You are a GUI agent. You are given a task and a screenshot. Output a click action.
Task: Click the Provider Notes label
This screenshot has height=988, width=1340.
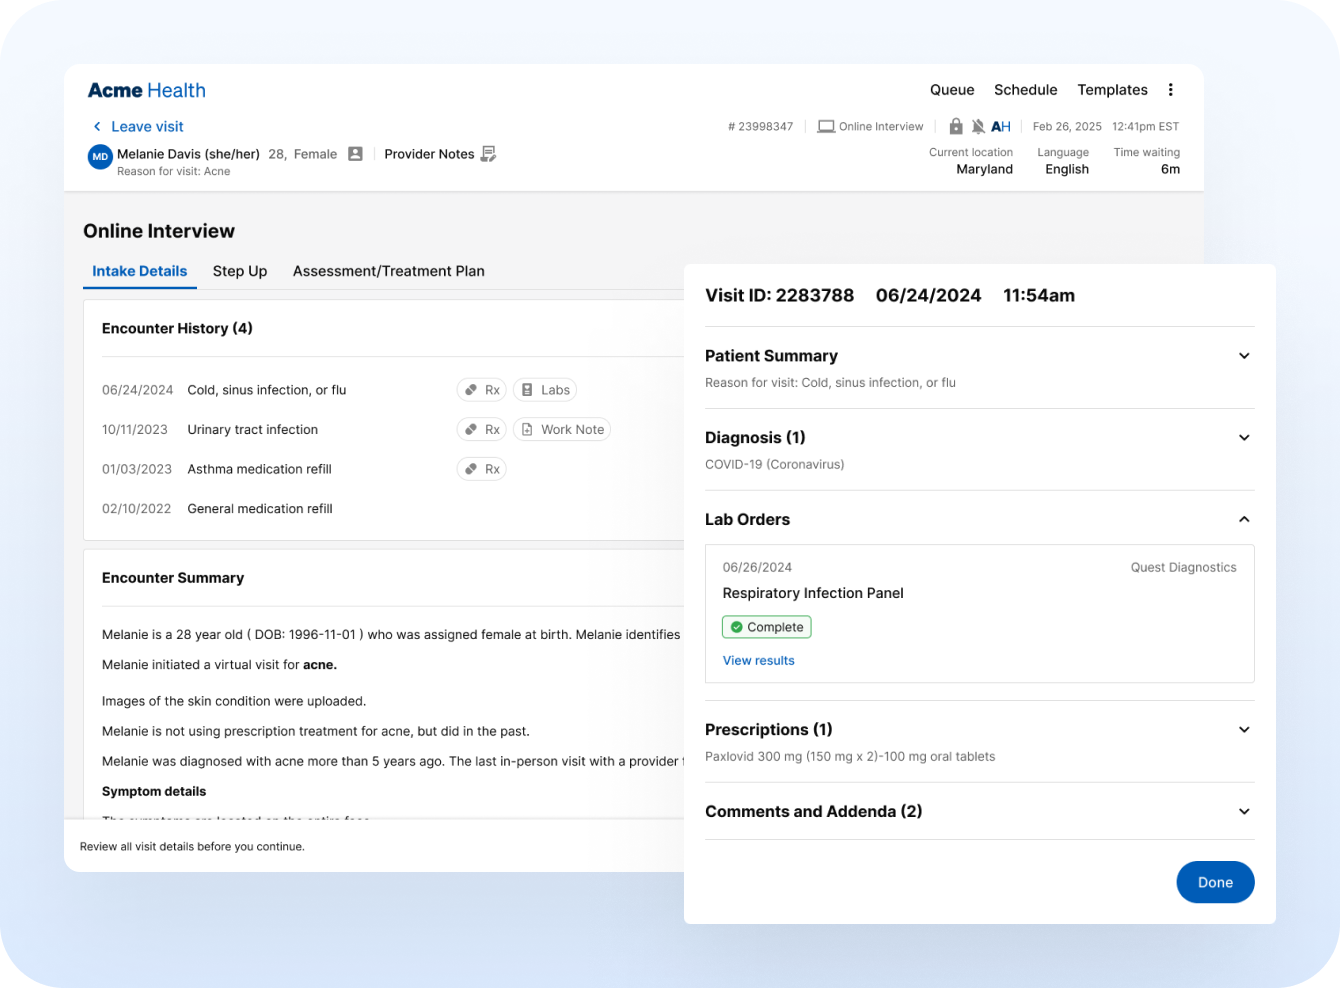[x=429, y=154]
